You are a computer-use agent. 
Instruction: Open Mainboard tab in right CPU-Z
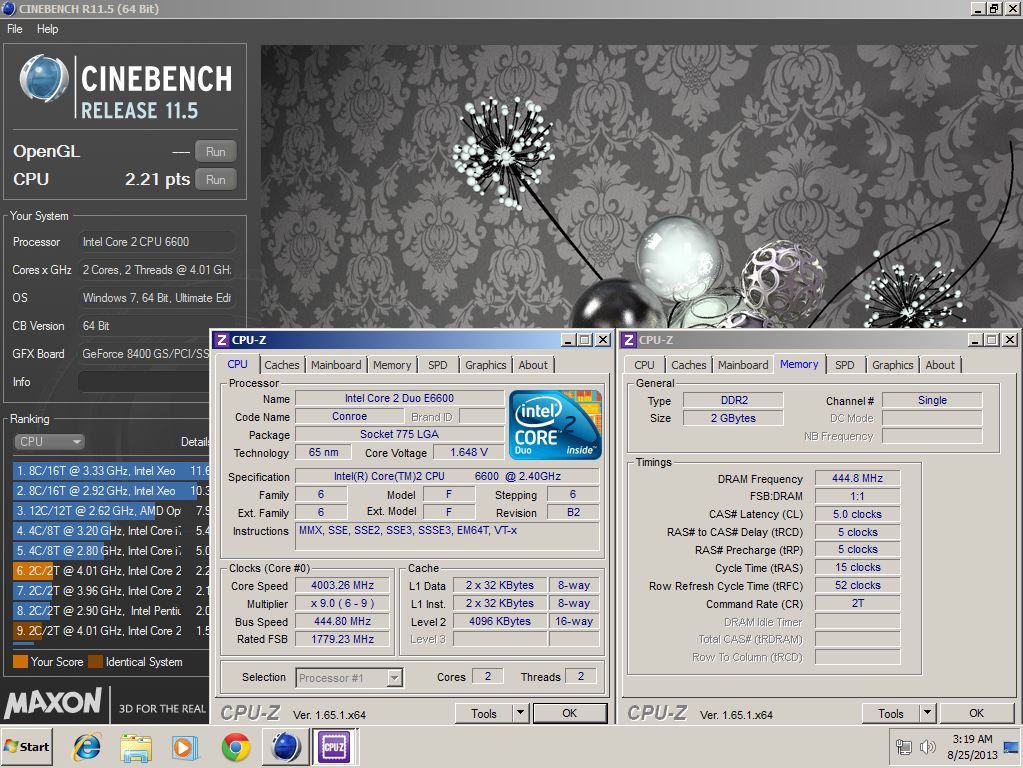(743, 365)
